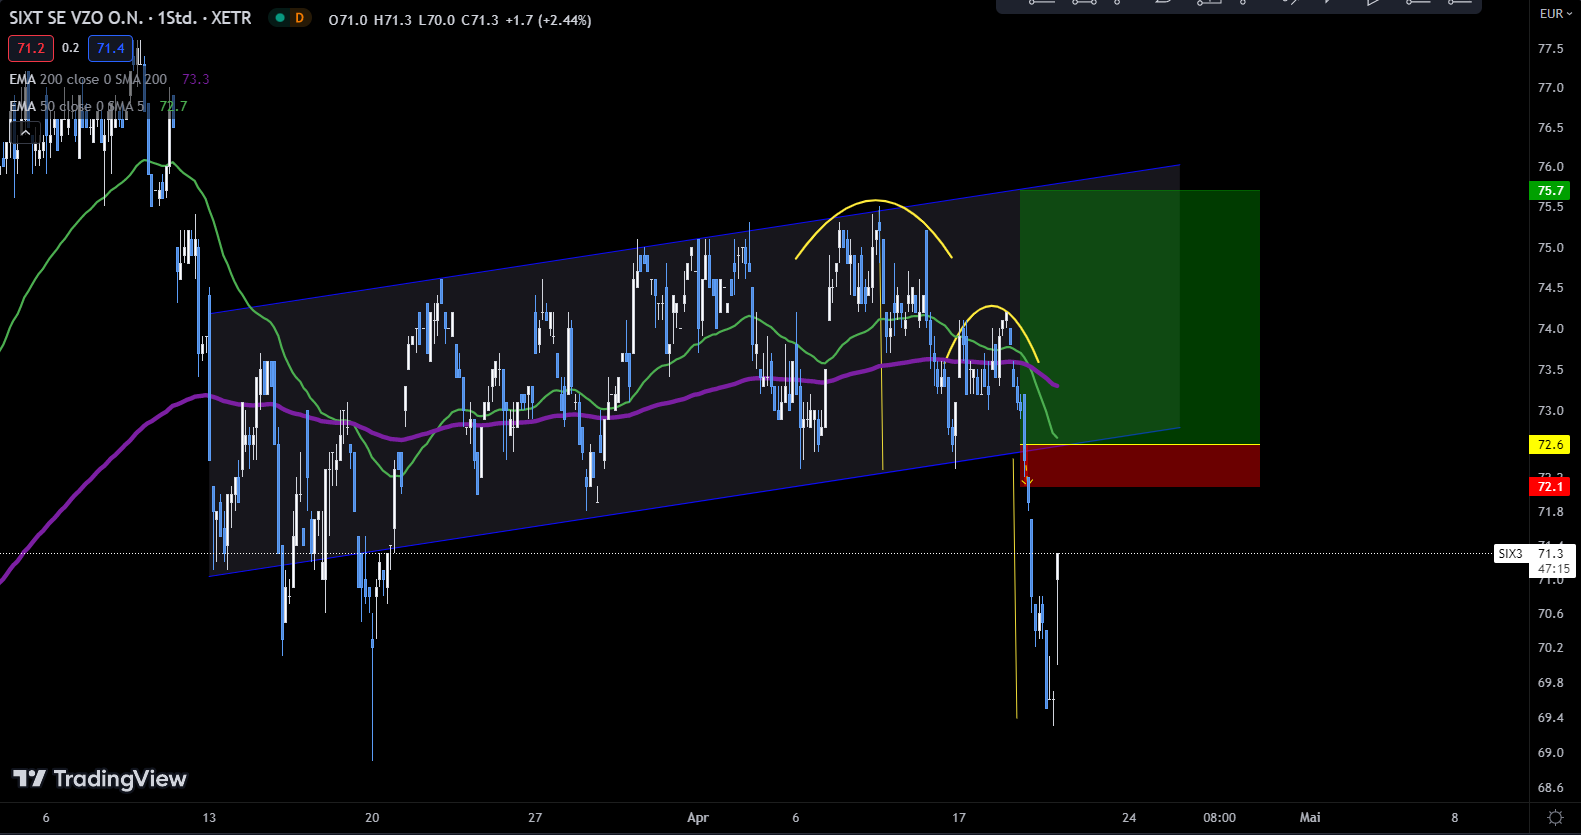The width and height of the screenshot is (1581, 835).
Task: Click the red down-arrow marker on the chart
Action: [x=1028, y=481]
